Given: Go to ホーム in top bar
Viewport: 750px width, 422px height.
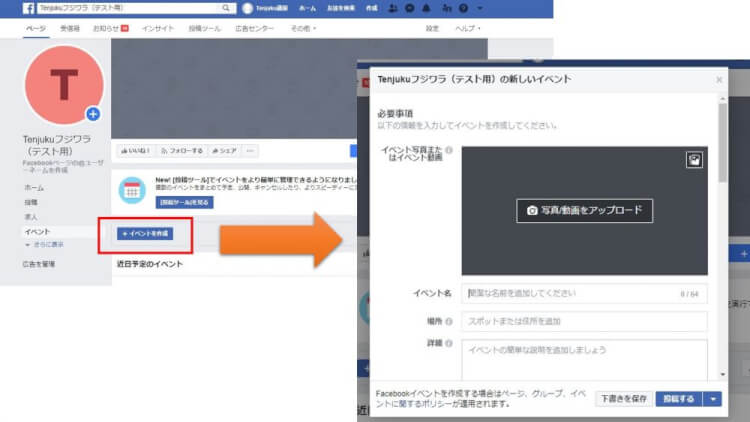Looking at the screenshot, I should click(307, 8).
